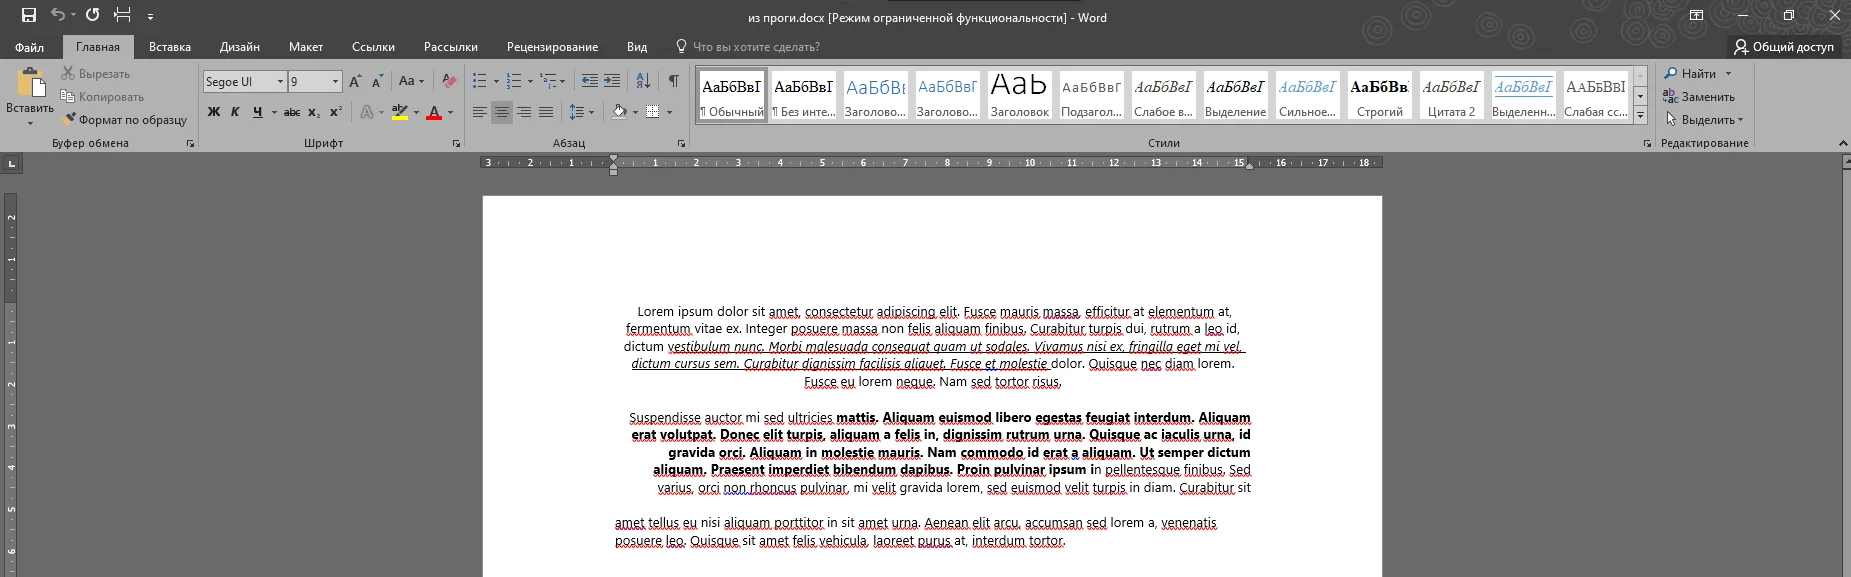1851x577 pixels.
Task: Select the Без интервала style
Action: [x=804, y=95]
